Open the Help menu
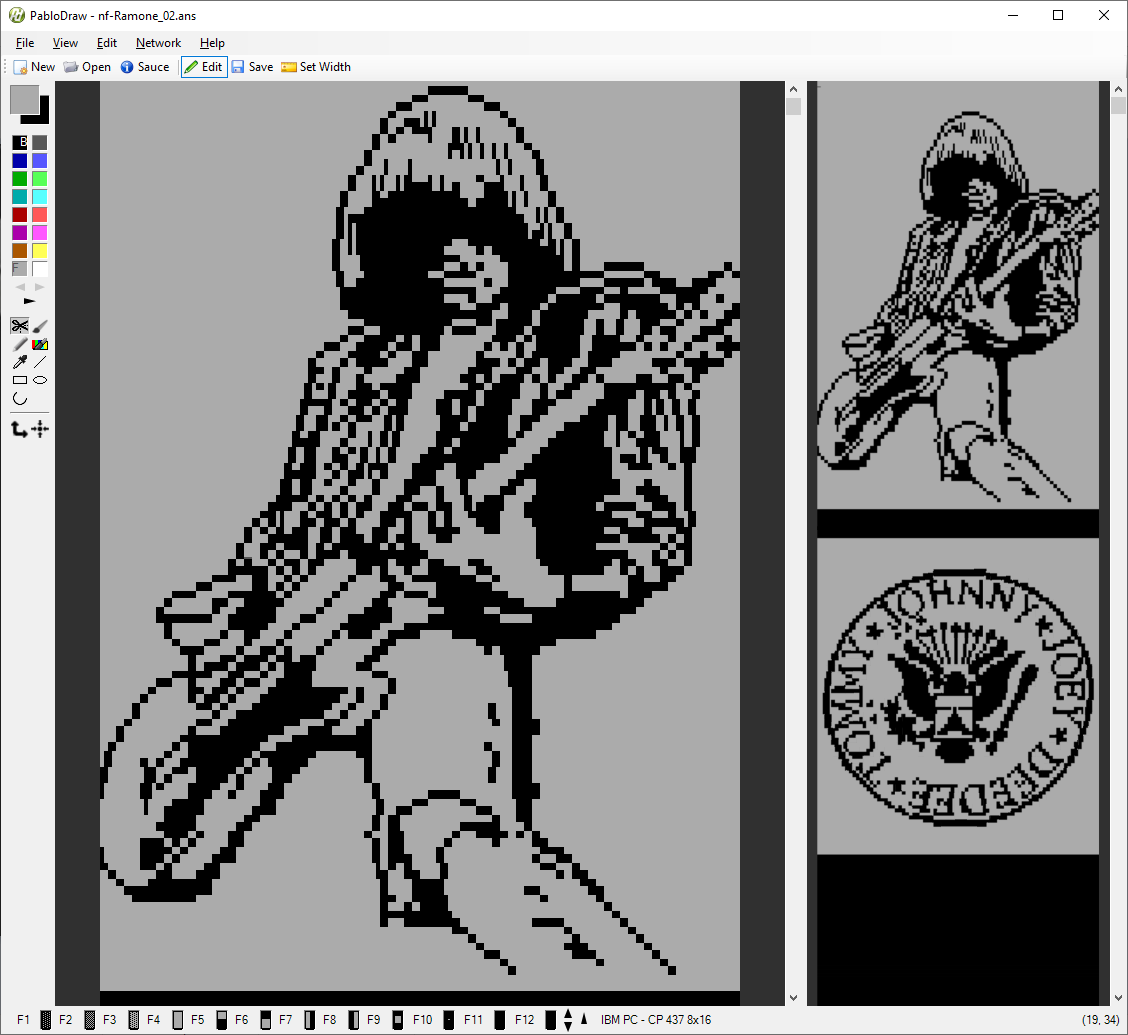The height and width of the screenshot is (1035, 1128). [212, 42]
